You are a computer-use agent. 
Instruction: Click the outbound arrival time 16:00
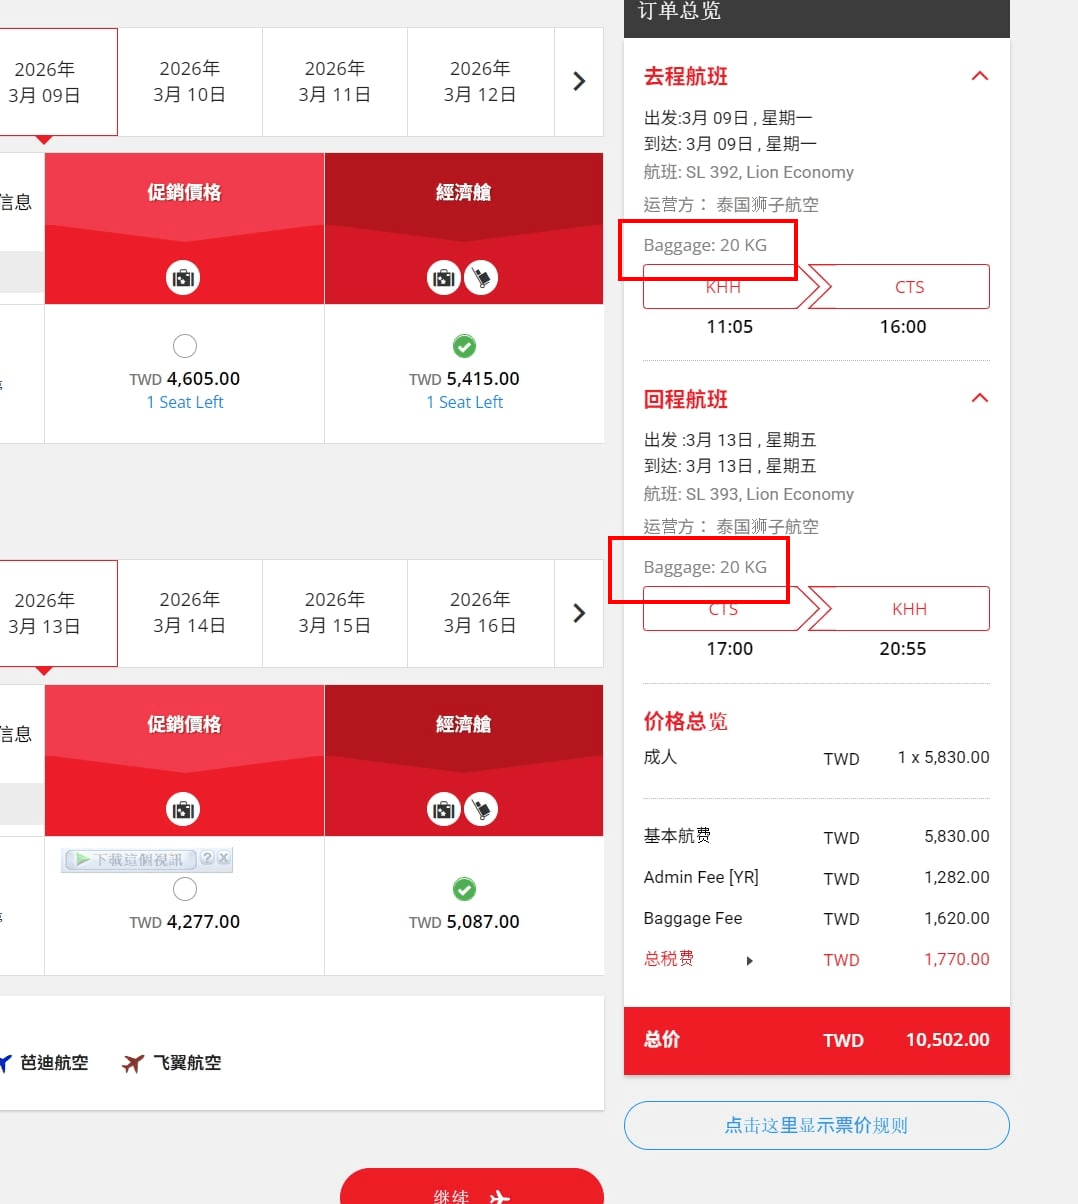(x=903, y=327)
